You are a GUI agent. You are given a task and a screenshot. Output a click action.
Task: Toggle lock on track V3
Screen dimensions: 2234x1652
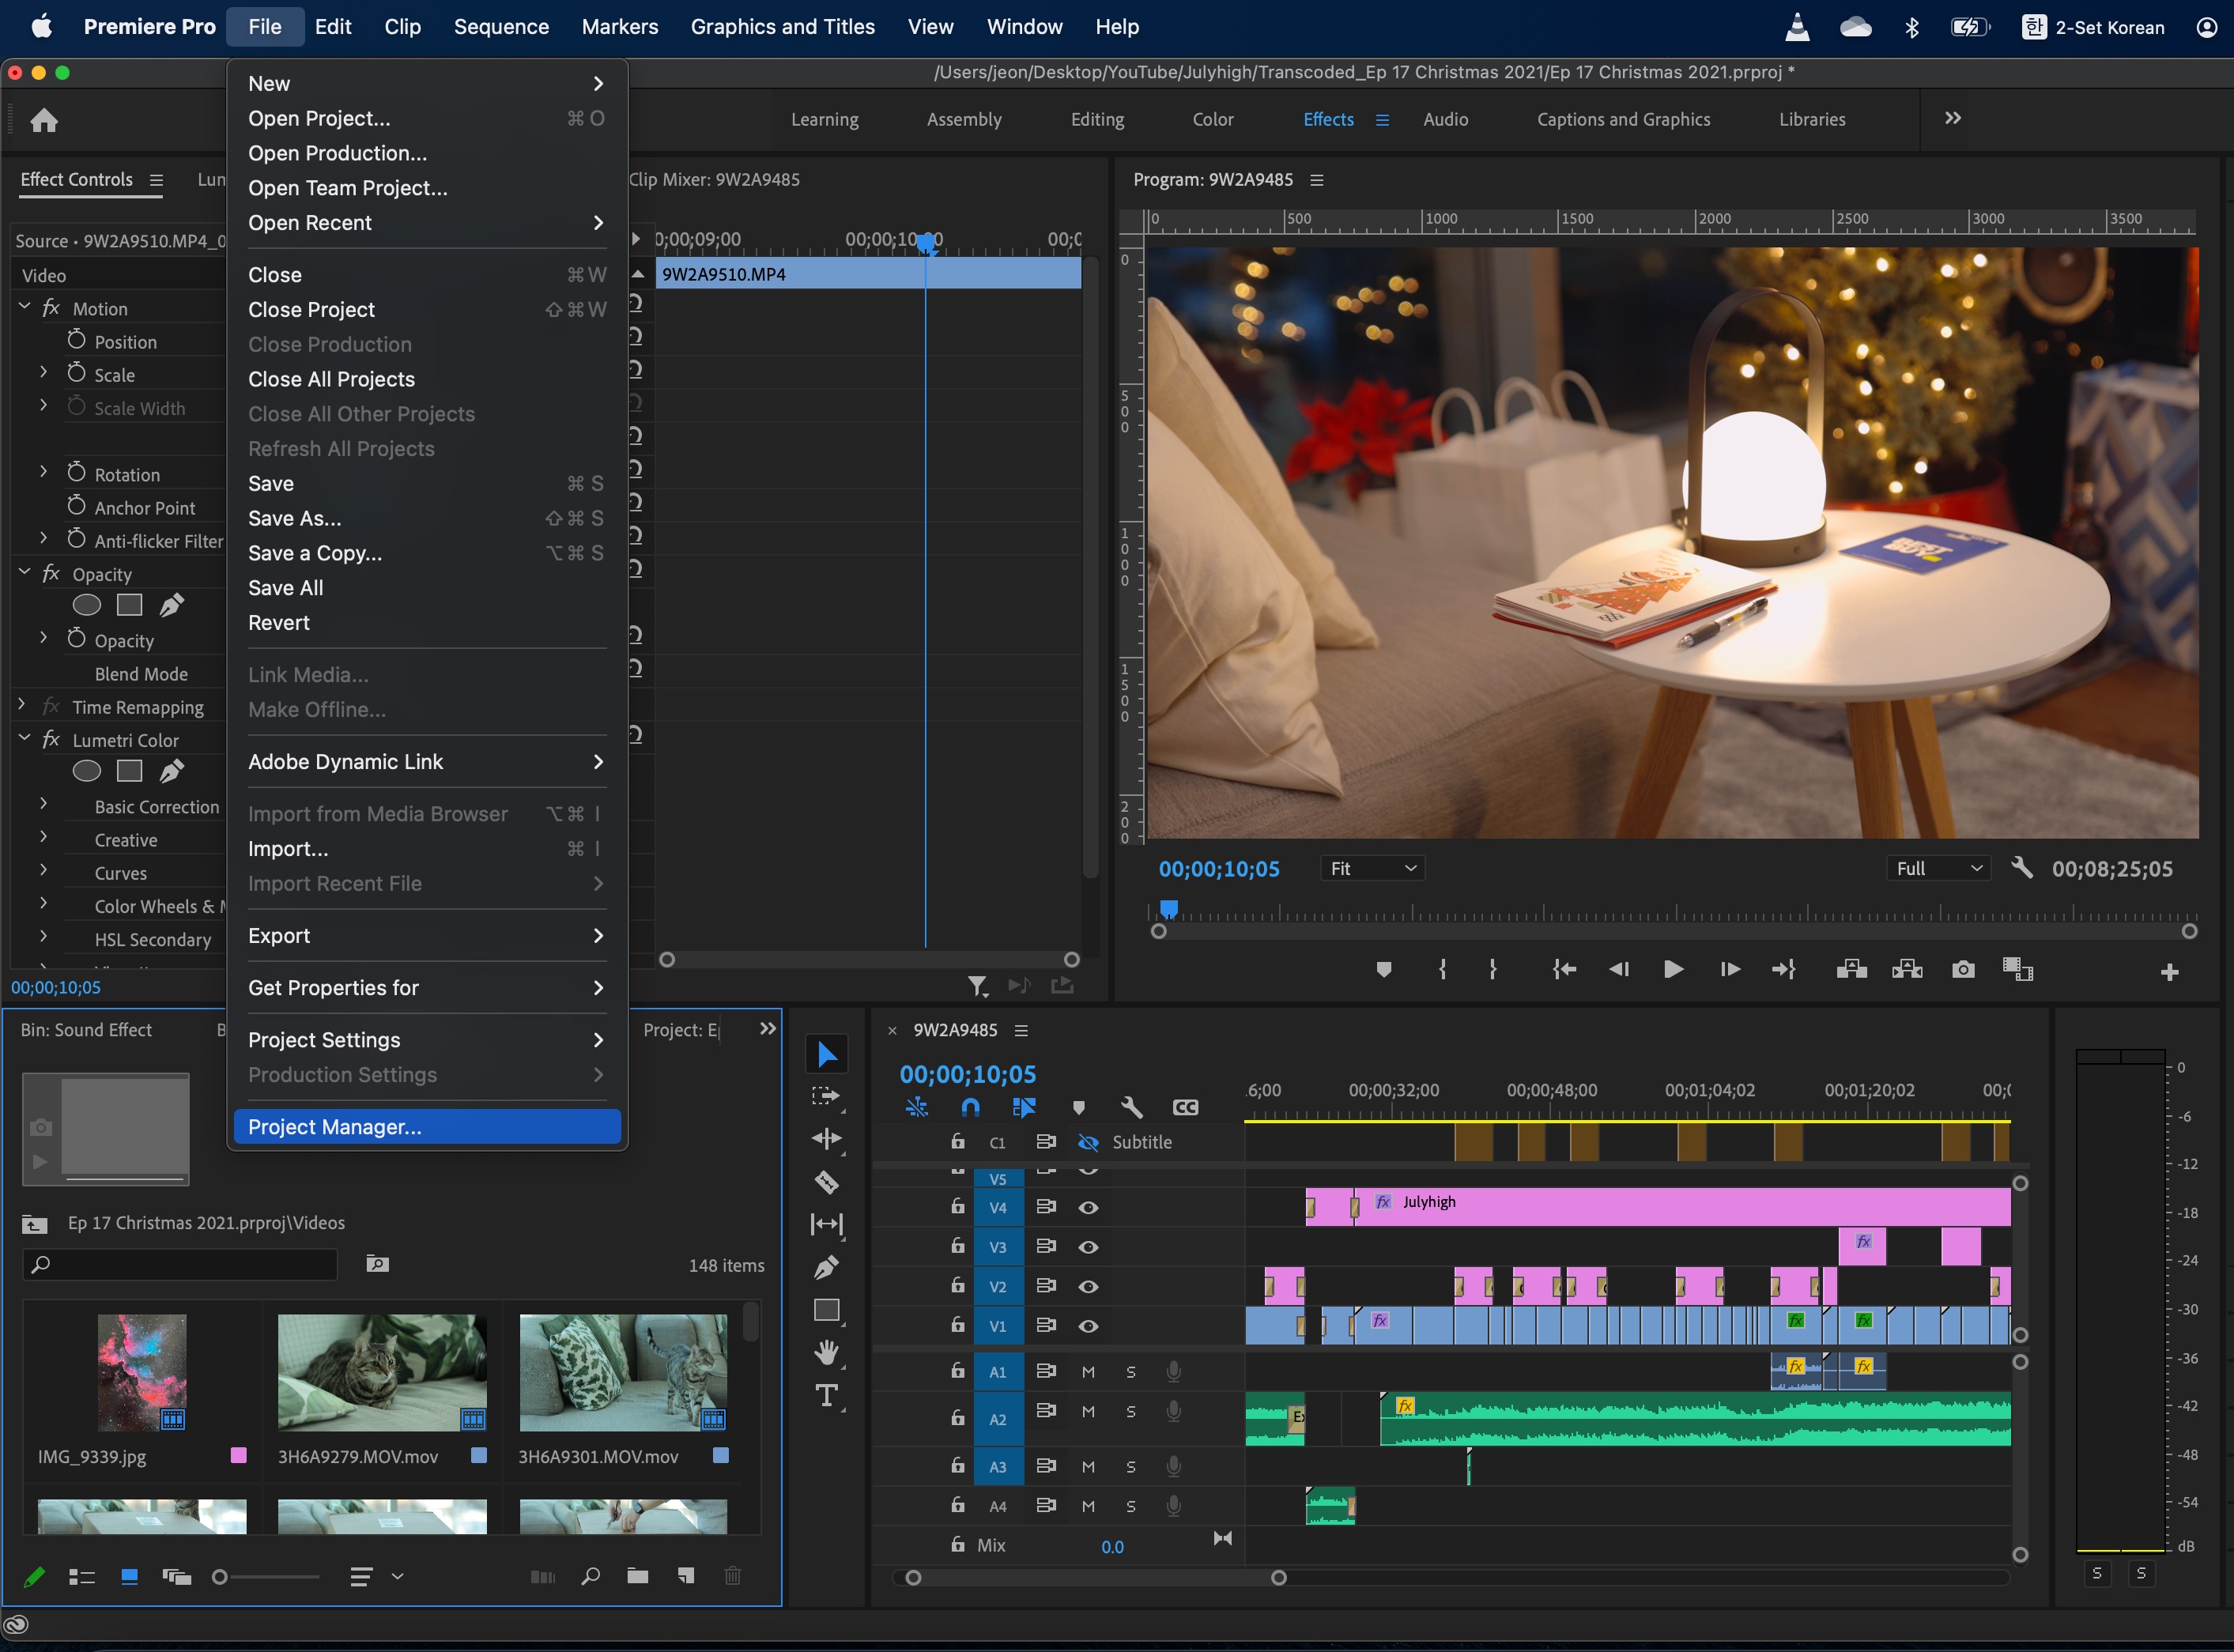[x=958, y=1246]
